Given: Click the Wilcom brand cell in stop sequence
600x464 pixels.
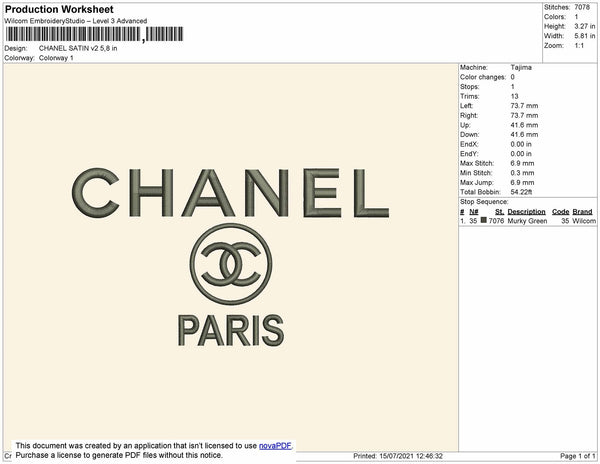Looking at the screenshot, I should coord(584,221).
